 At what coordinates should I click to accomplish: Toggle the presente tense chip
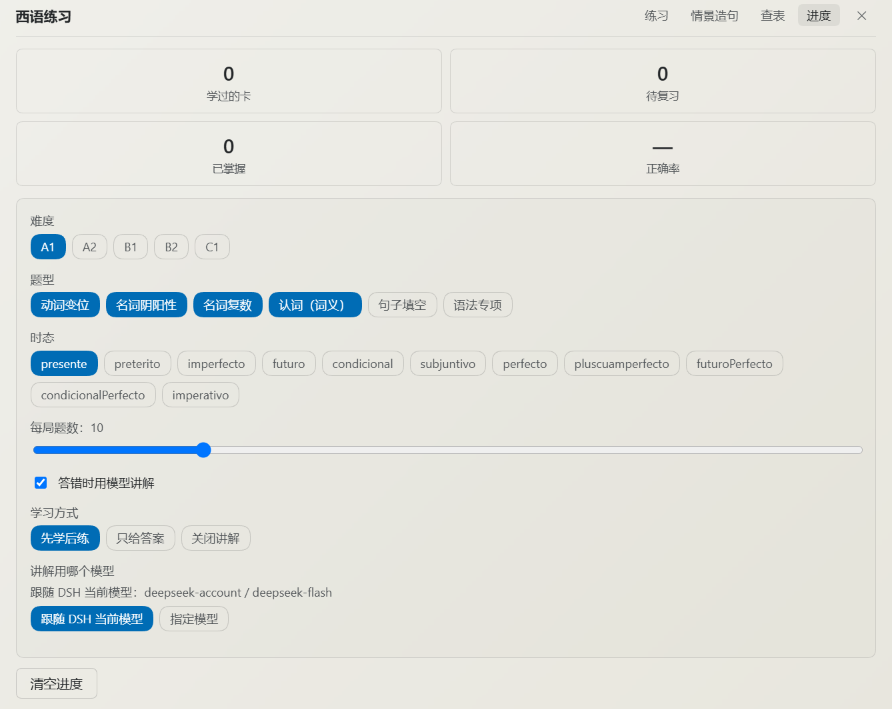[64, 364]
